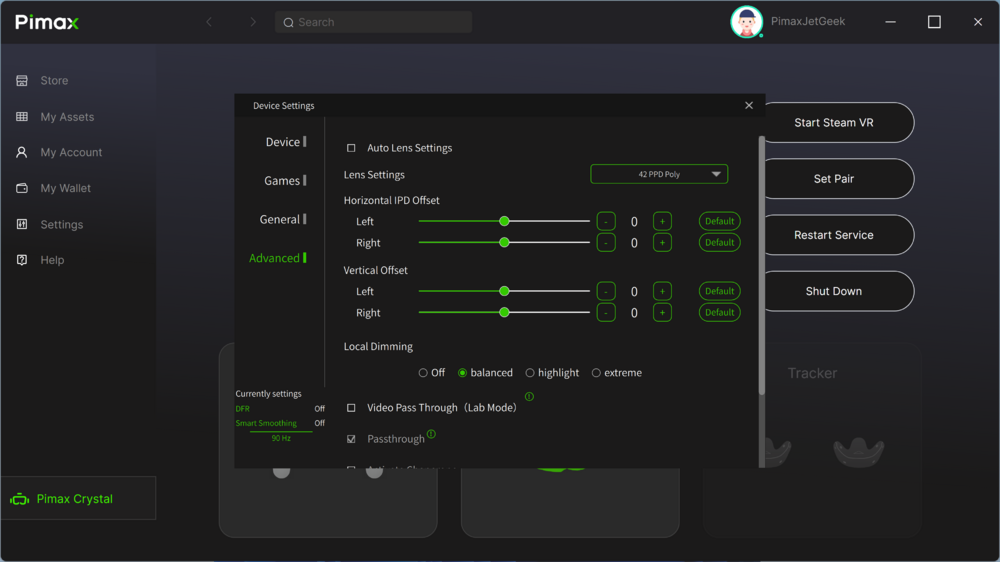Enable Video Pass Through (Lab Mode)
Image resolution: width=1000 pixels, height=562 pixels.
(351, 408)
